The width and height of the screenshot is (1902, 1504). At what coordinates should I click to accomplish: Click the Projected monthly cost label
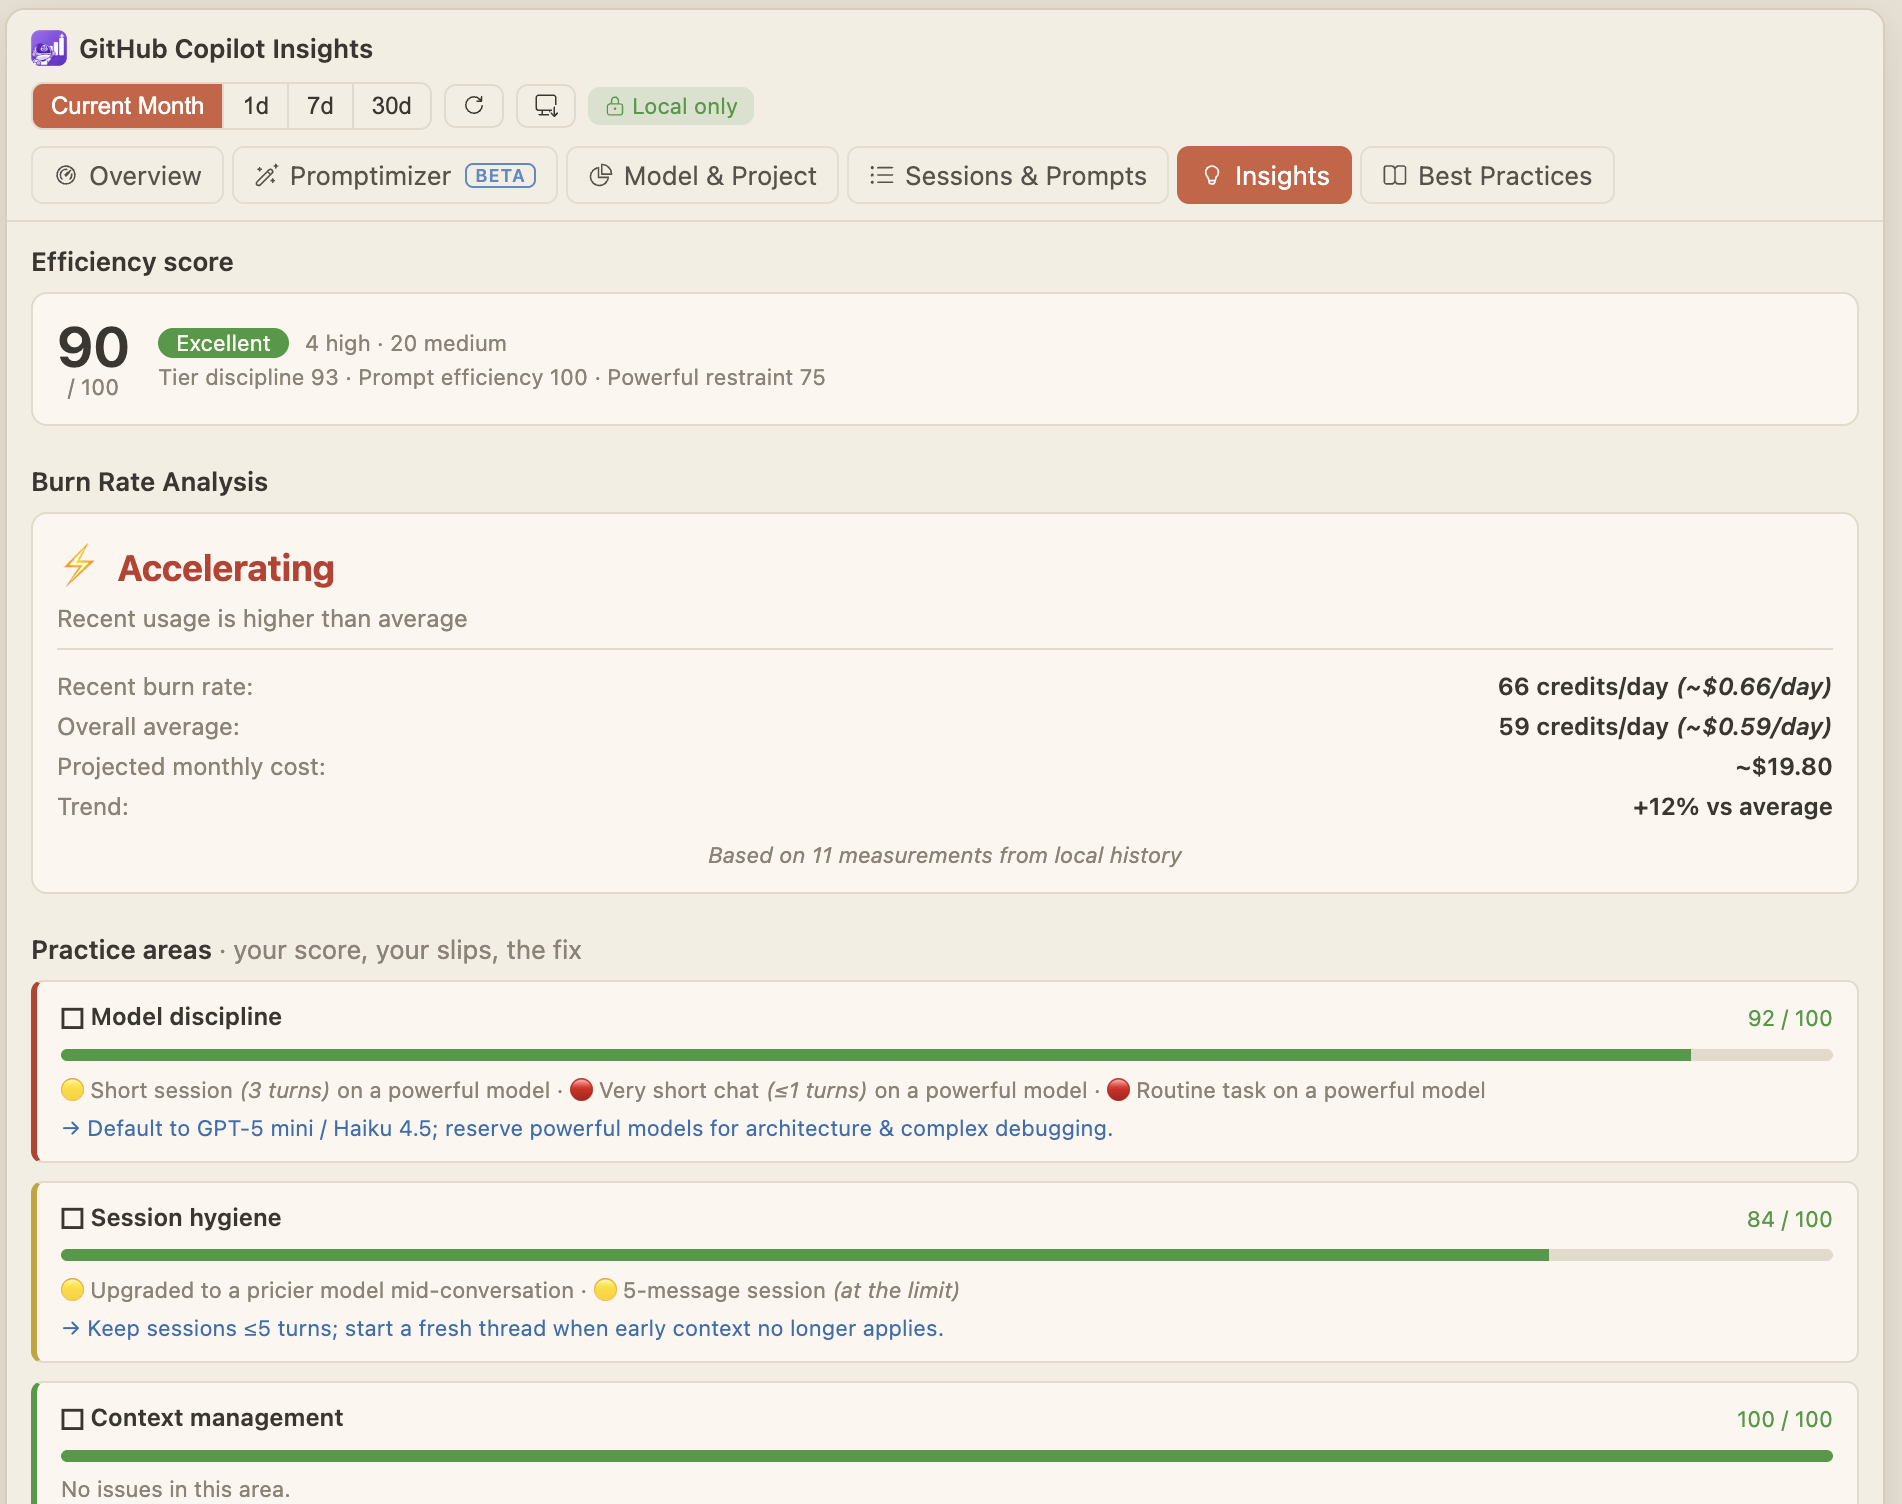pos(191,767)
